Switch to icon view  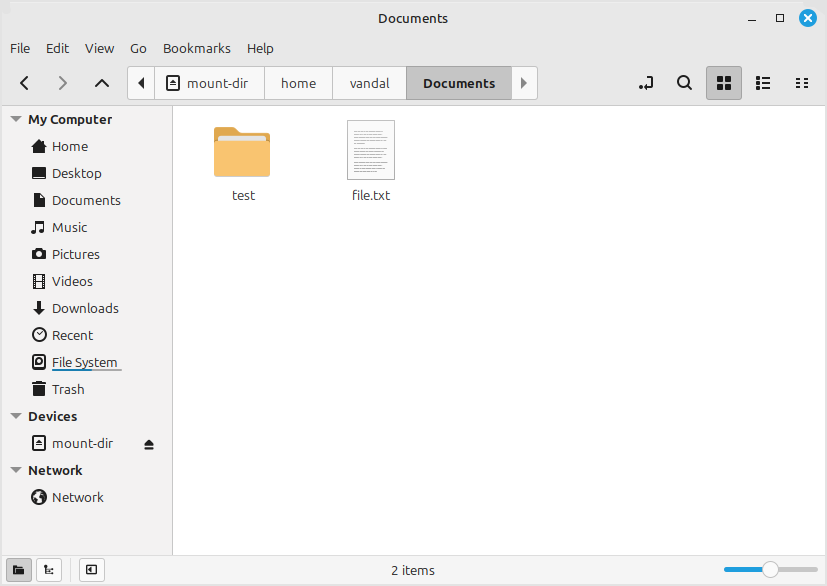tap(724, 83)
